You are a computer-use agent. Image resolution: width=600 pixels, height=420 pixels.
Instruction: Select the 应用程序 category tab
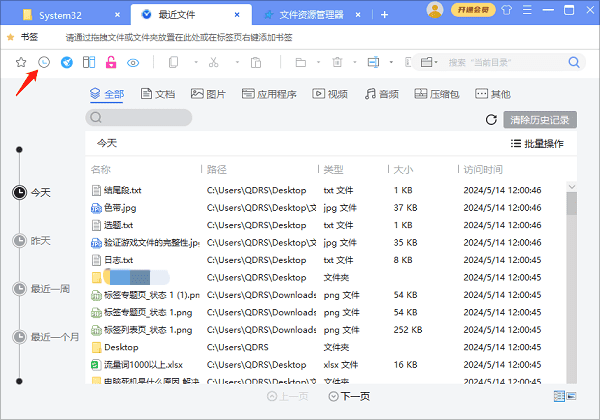click(269, 94)
